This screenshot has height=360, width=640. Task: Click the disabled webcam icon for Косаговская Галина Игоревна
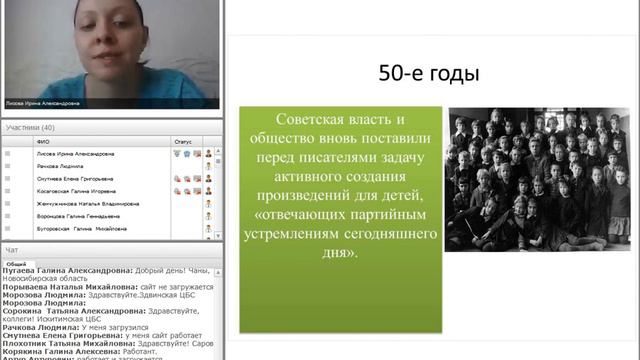tap(187, 191)
